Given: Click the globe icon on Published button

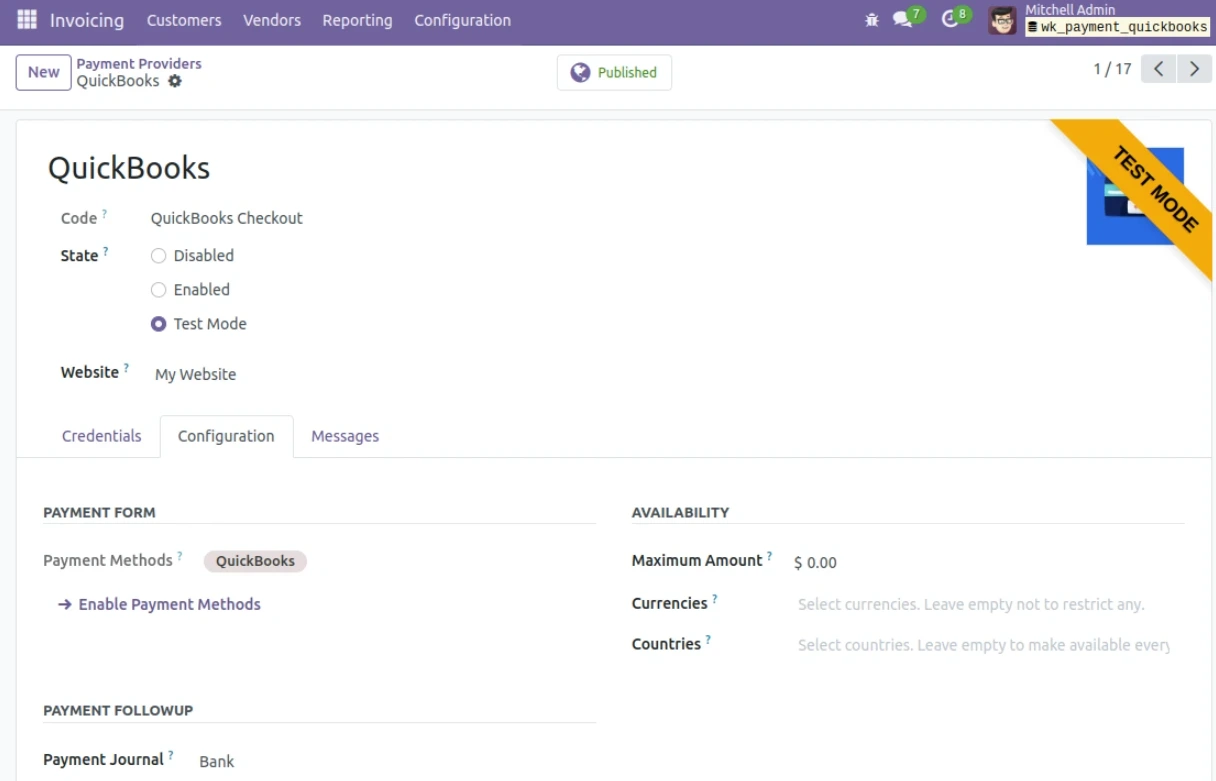Looking at the screenshot, I should (578, 72).
